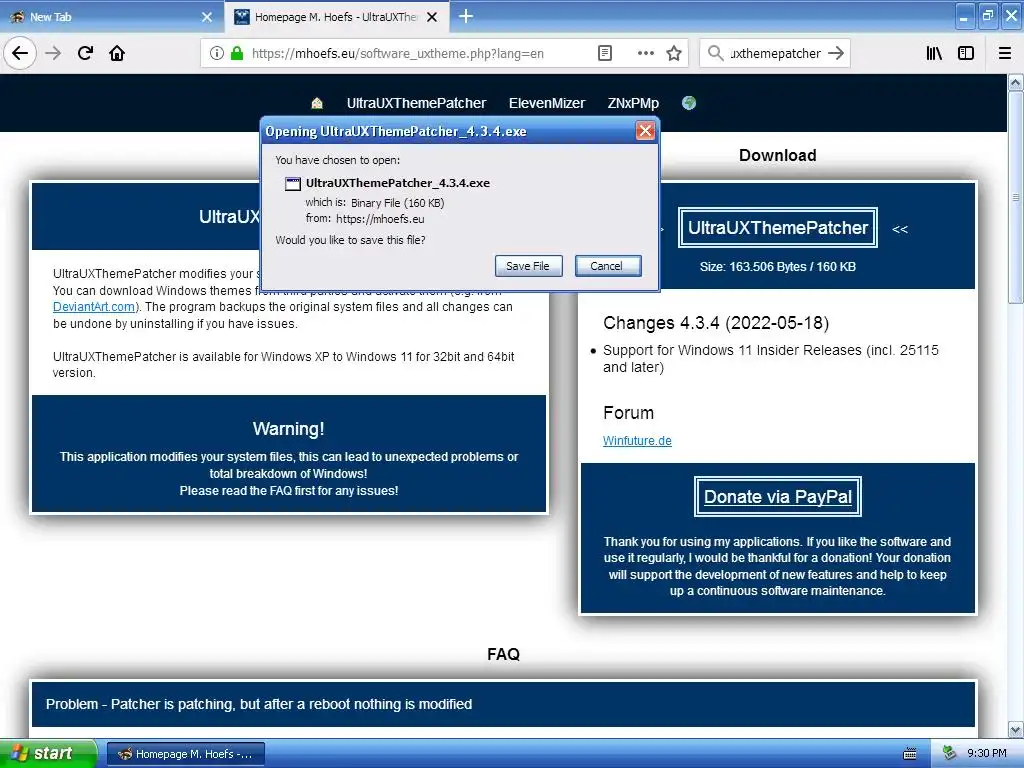
Task: Click the search magnifier icon
Action: pos(716,53)
